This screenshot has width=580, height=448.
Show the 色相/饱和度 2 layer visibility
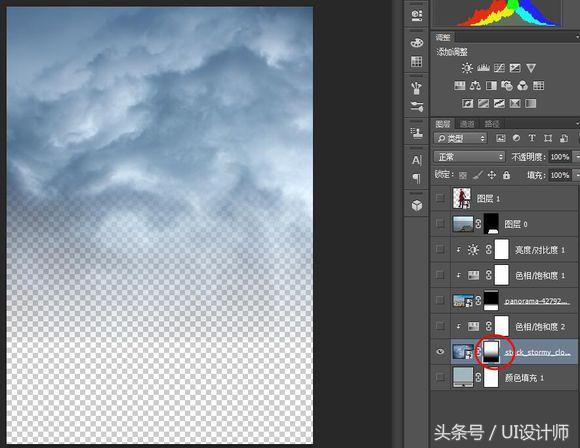pos(440,326)
